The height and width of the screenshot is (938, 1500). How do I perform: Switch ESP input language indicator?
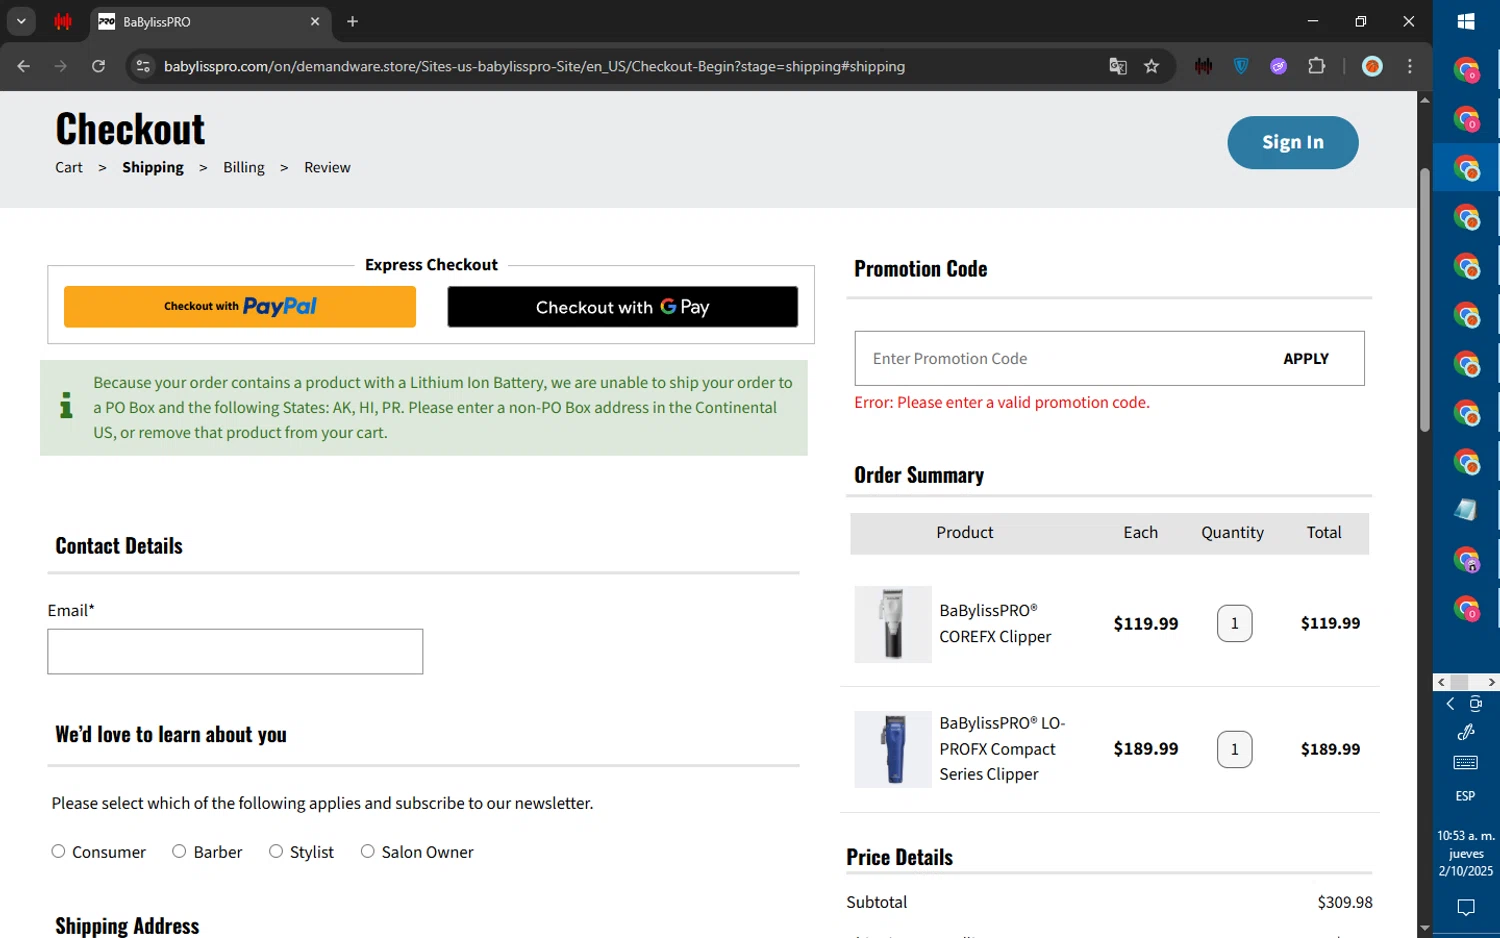point(1465,796)
